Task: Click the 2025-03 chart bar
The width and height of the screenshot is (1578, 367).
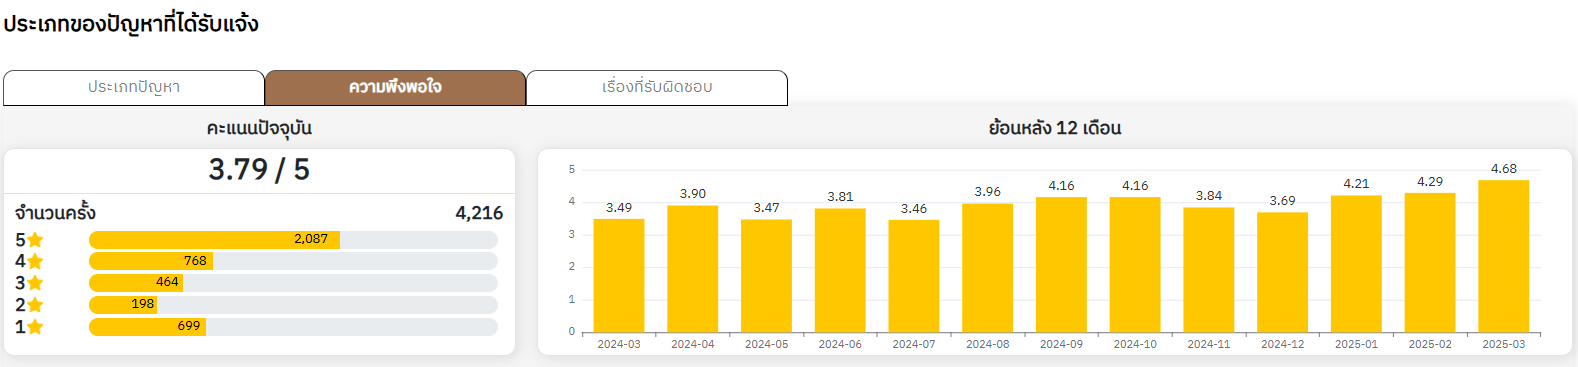Action: (1503, 256)
